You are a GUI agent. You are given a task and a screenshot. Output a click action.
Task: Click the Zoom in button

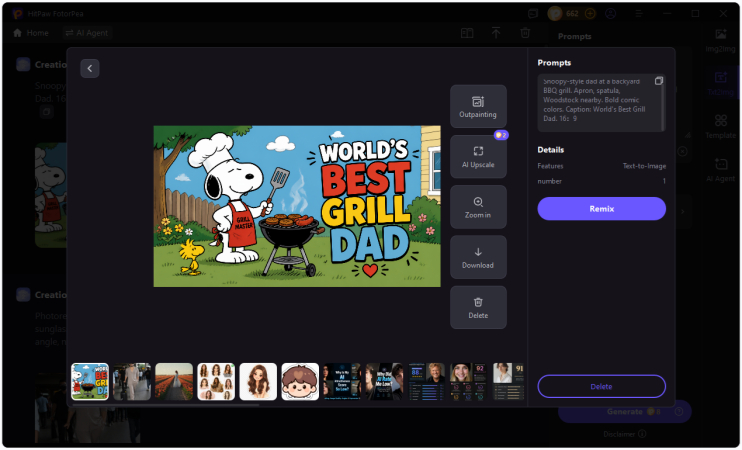[x=478, y=207]
